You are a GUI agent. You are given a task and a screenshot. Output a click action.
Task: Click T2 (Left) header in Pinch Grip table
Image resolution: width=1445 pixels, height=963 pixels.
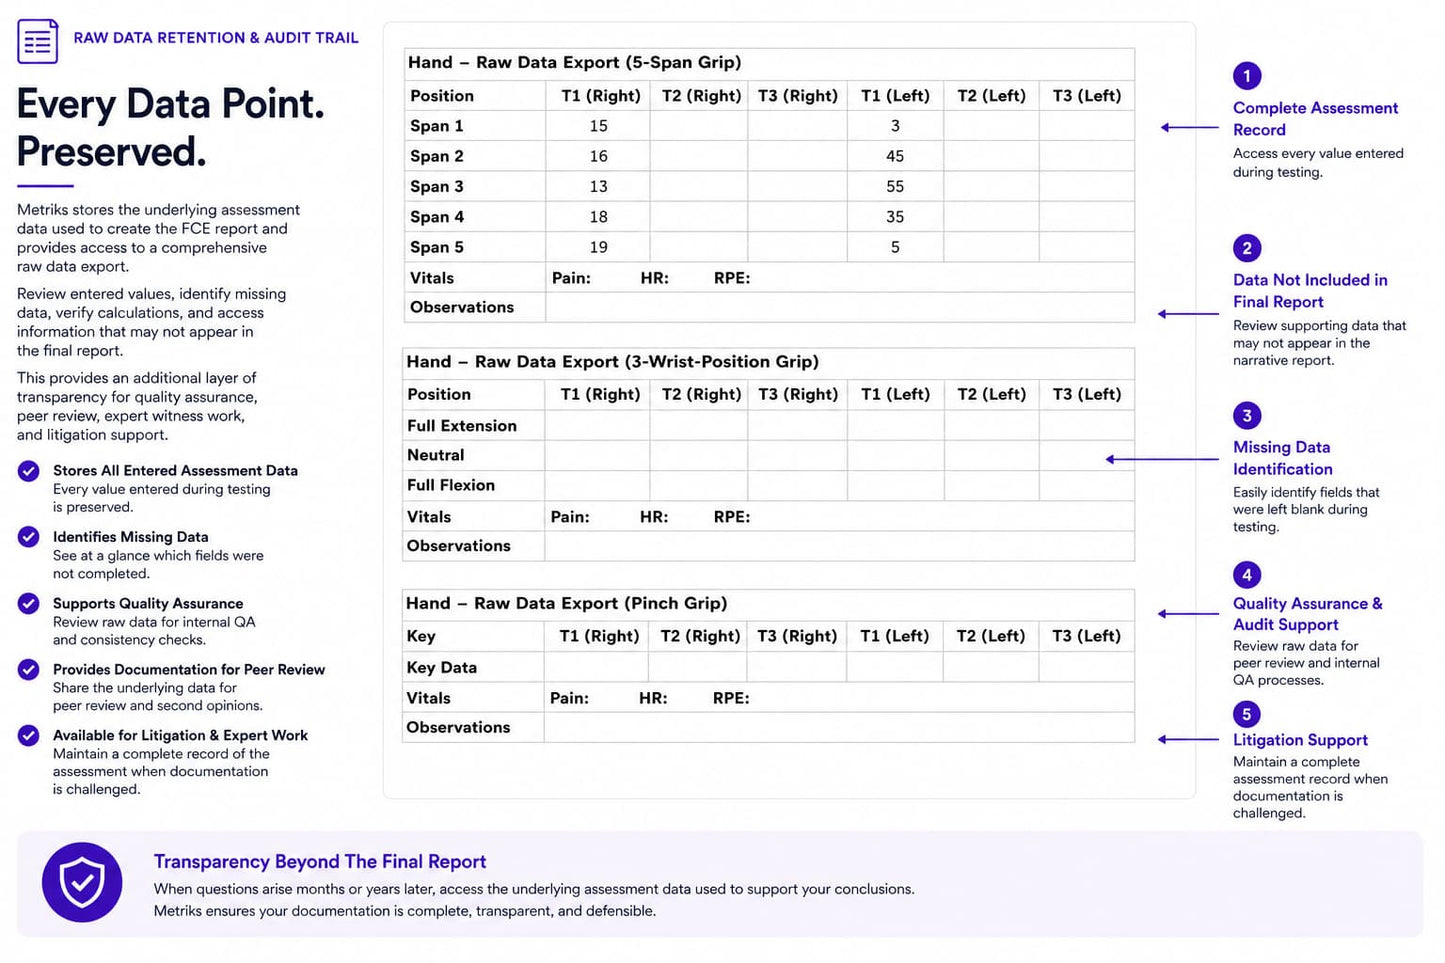tap(990, 637)
